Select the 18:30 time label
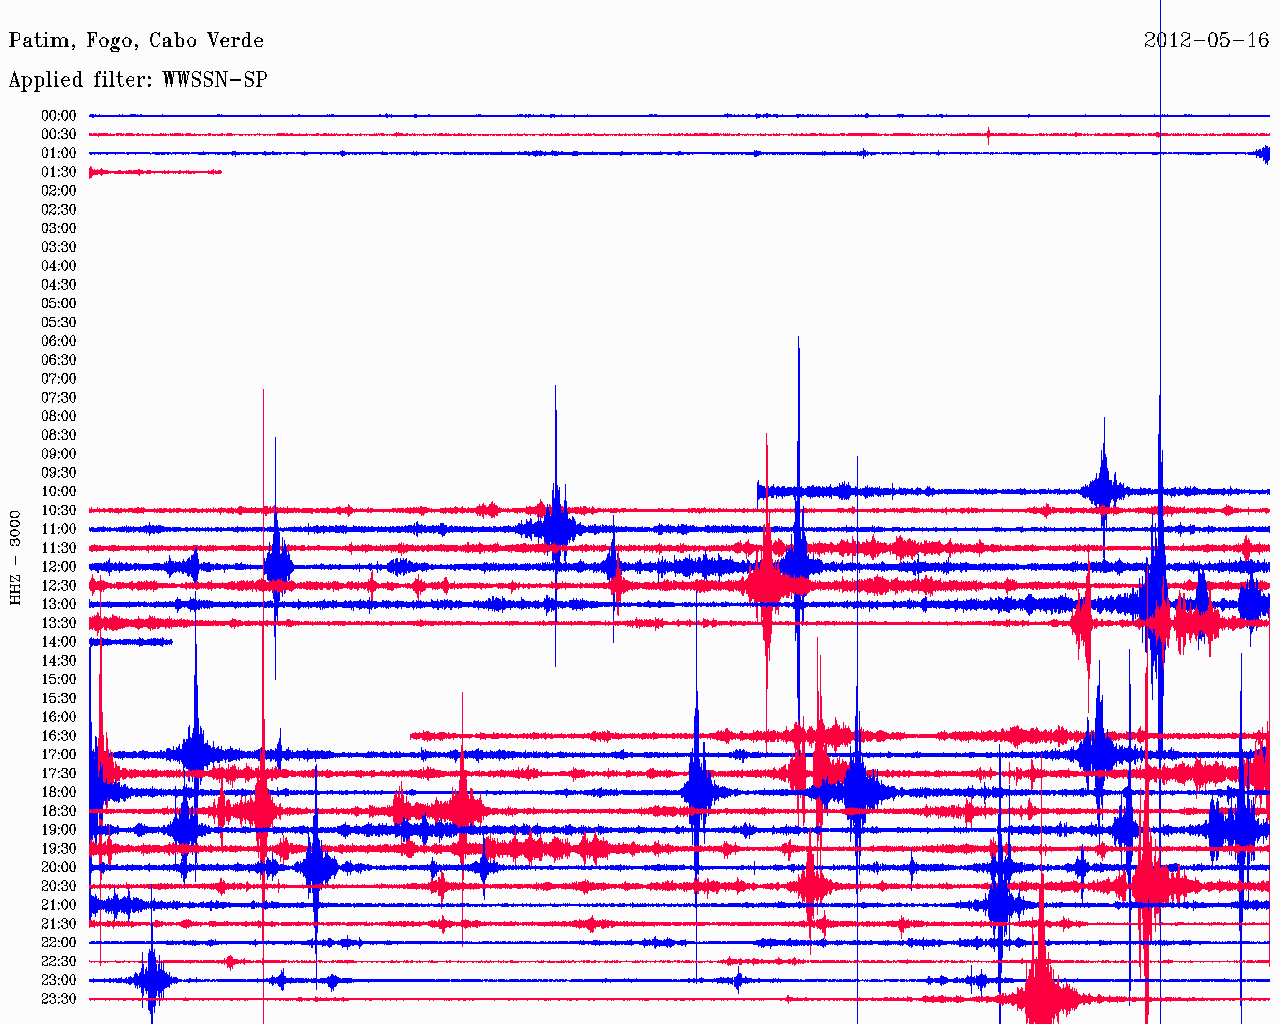Image resolution: width=1280 pixels, height=1024 pixels. [x=59, y=811]
